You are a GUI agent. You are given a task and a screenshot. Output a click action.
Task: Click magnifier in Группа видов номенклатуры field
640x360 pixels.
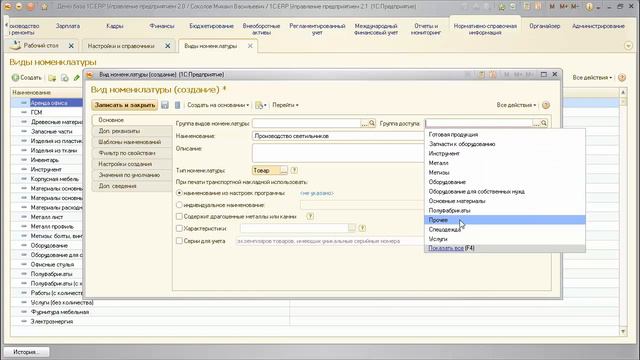coord(372,123)
